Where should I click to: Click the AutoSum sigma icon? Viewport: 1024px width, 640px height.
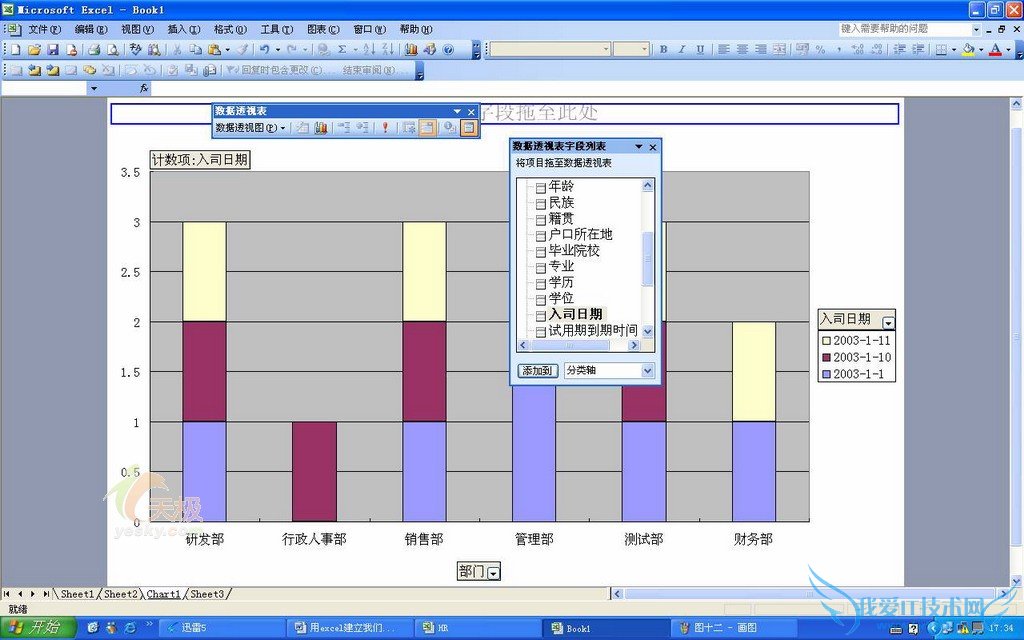pos(342,49)
